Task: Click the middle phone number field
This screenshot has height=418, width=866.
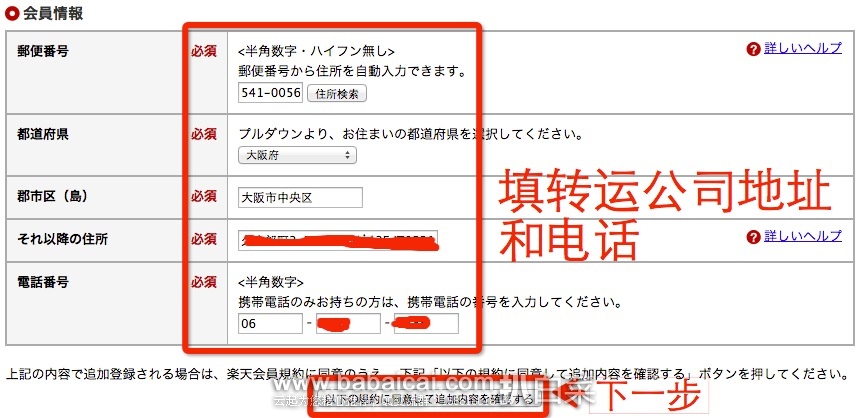Action: 348,324
